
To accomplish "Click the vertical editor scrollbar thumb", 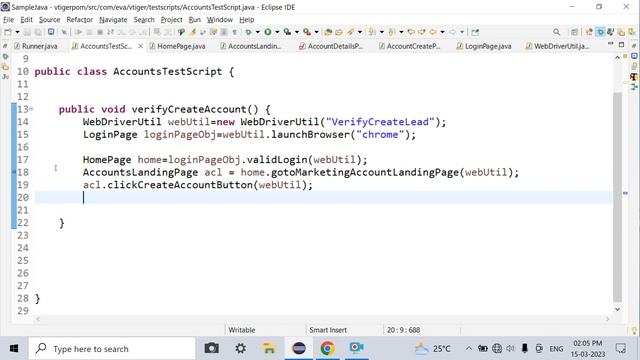I will point(618,197).
